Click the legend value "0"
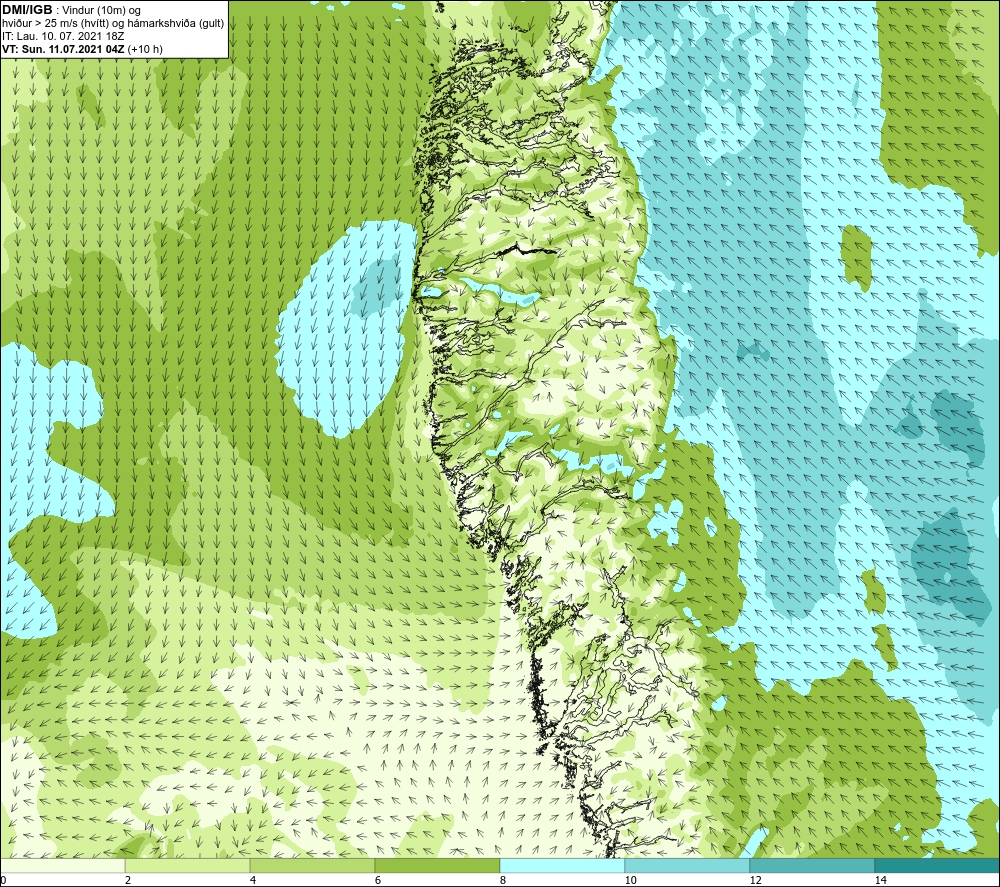 coord(3,880)
